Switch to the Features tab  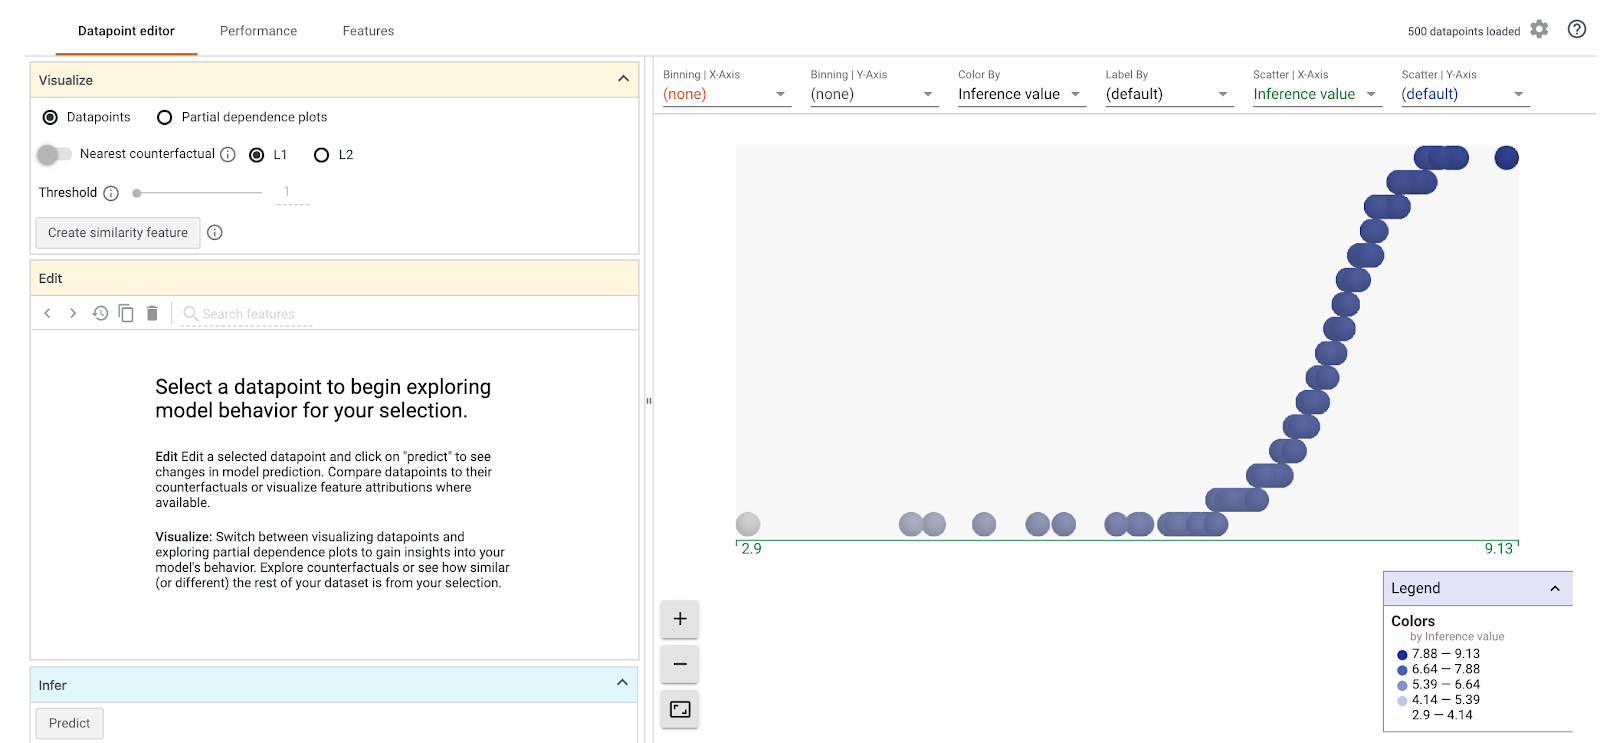(x=368, y=31)
